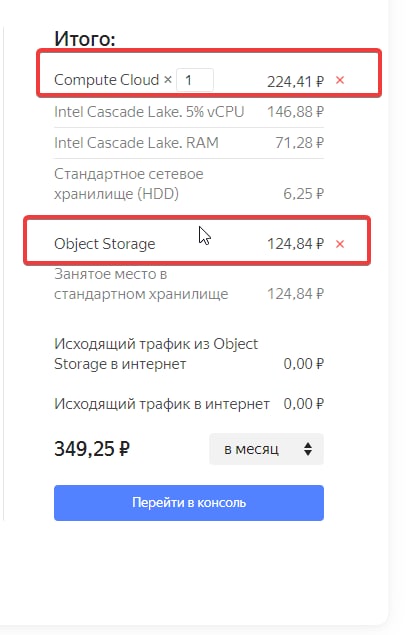Delete Object Storage with the red X icon
This screenshot has height=635, width=410.
340,244
